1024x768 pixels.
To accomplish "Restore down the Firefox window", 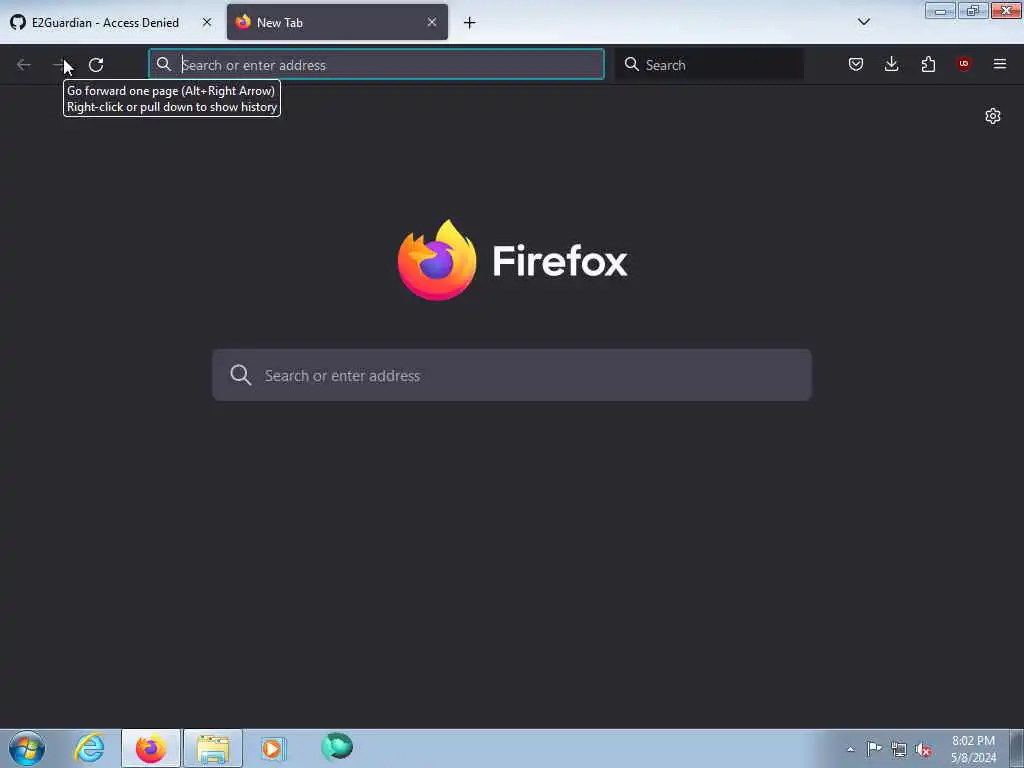I will coord(973,10).
